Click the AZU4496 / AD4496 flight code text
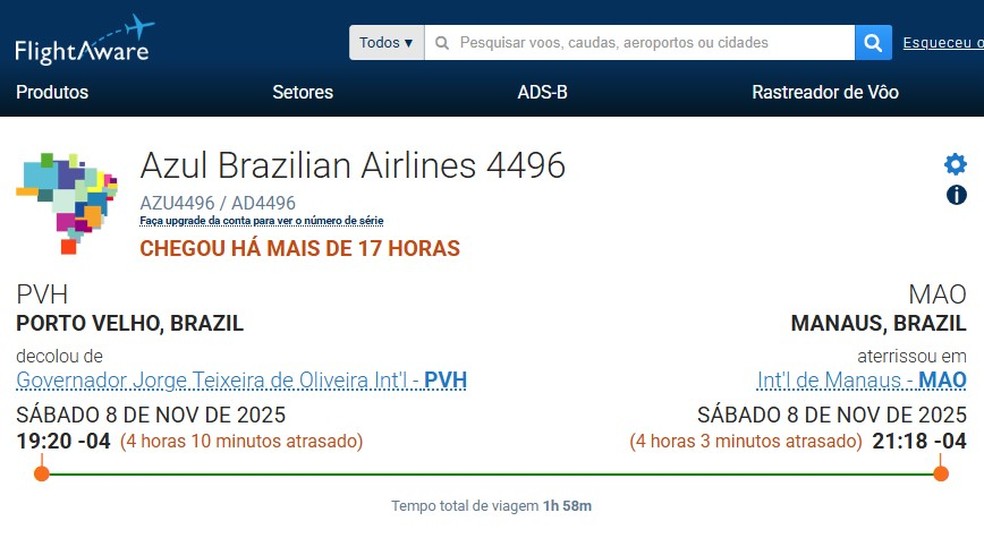 pos(218,203)
